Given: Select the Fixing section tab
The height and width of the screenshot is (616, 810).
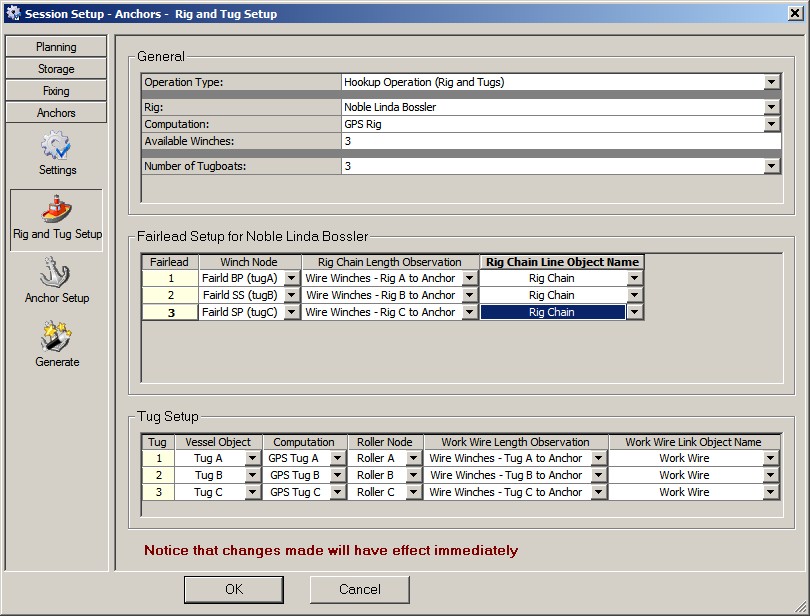Looking at the screenshot, I should pos(56,91).
